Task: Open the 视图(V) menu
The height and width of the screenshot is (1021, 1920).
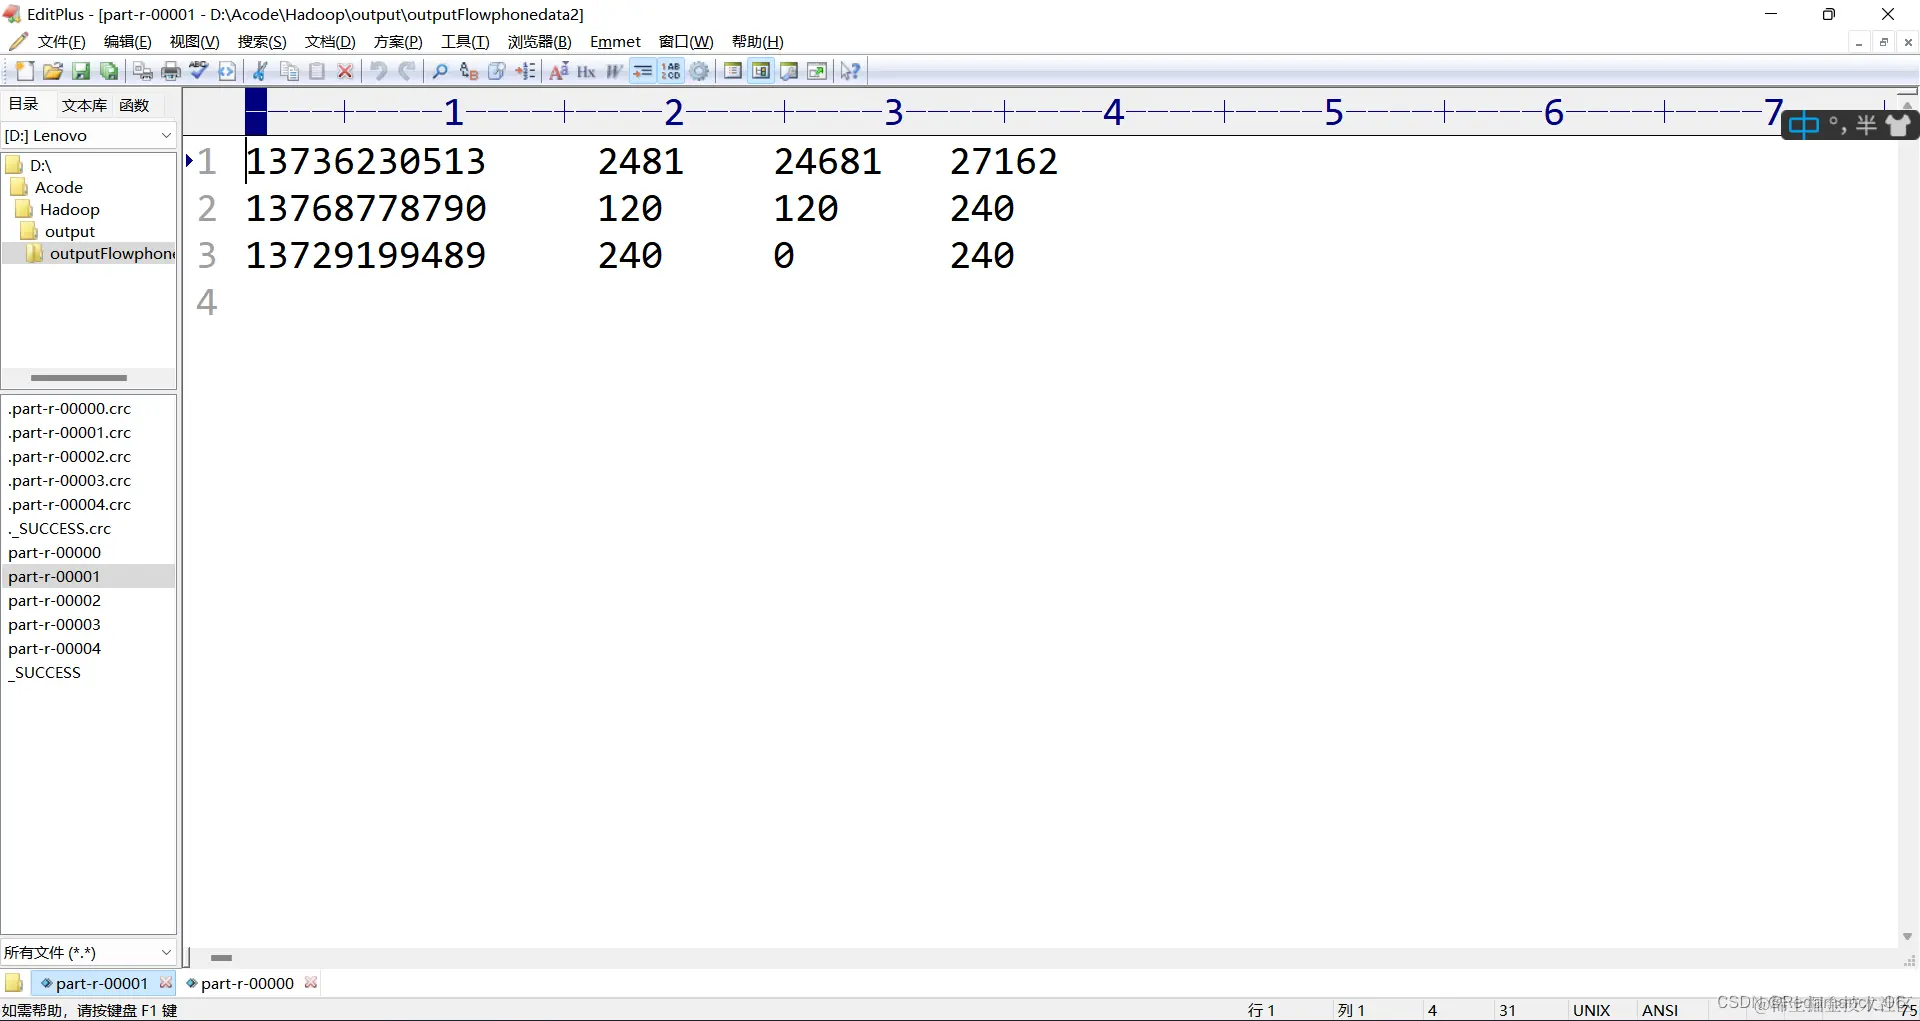Action: tap(194, 42)
